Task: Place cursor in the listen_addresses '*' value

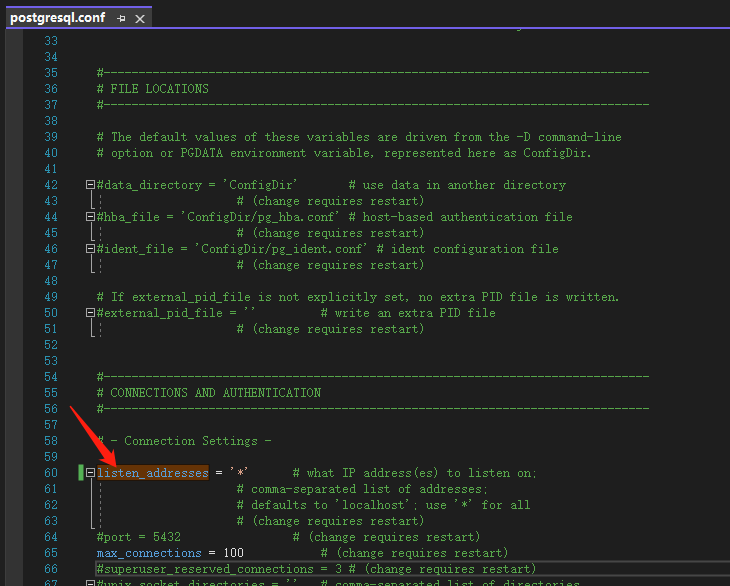Action: point(239,473)
